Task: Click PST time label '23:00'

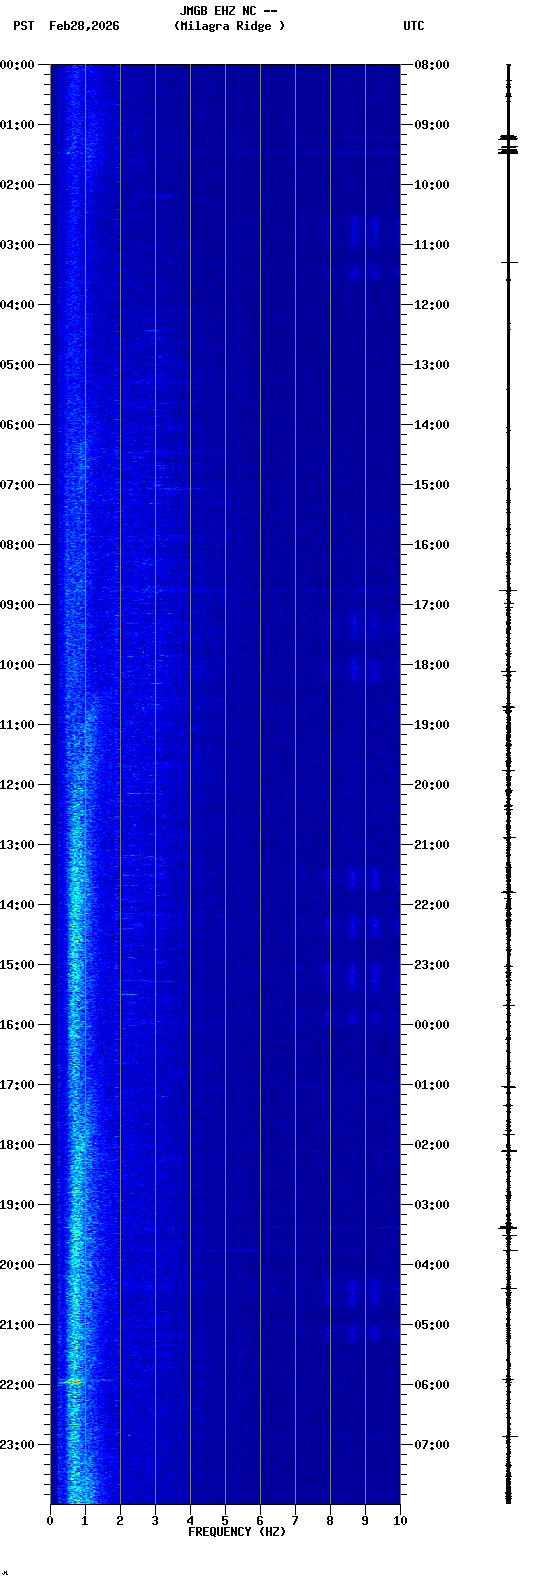Action: pyautogui.click(x=18, y=1445)
